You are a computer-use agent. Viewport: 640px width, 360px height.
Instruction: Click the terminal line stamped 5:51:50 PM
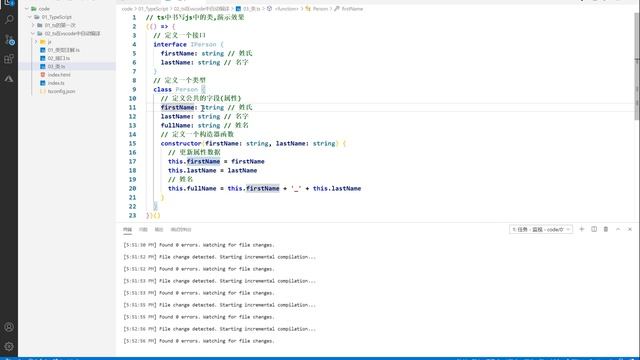click(199, 245)
